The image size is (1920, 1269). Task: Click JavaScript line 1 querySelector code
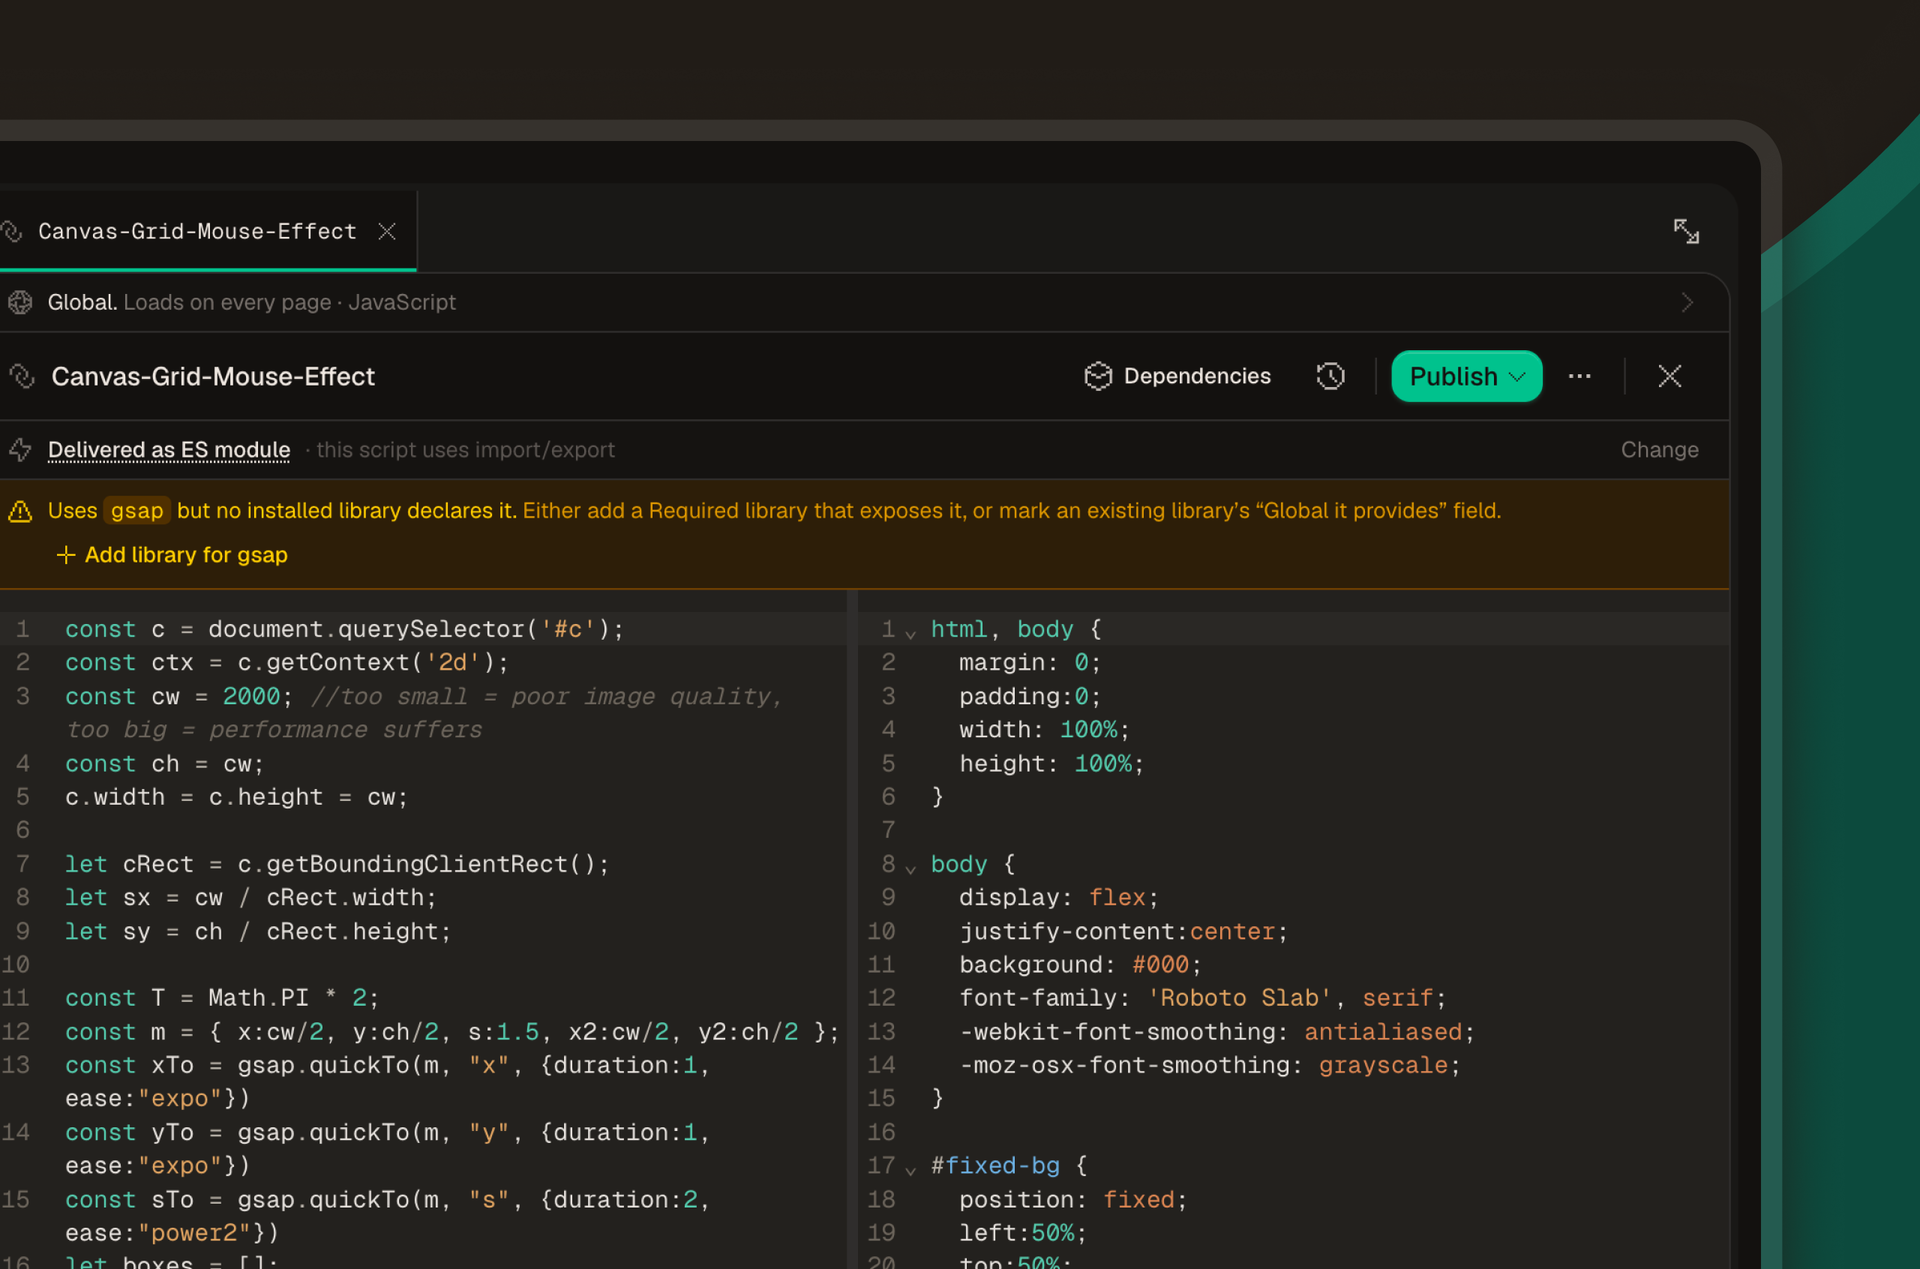345,629
